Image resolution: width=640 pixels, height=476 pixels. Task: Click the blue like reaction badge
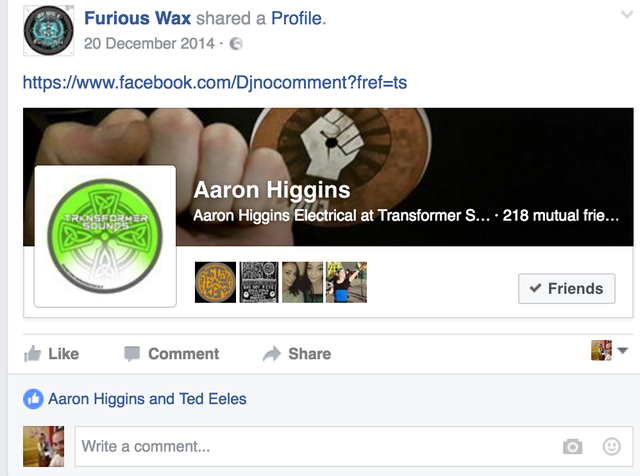click(x=33, y=399)
